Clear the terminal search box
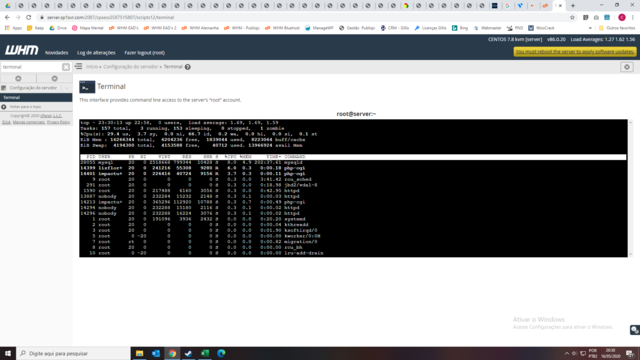The image size is (640, 360). (66, 67)
